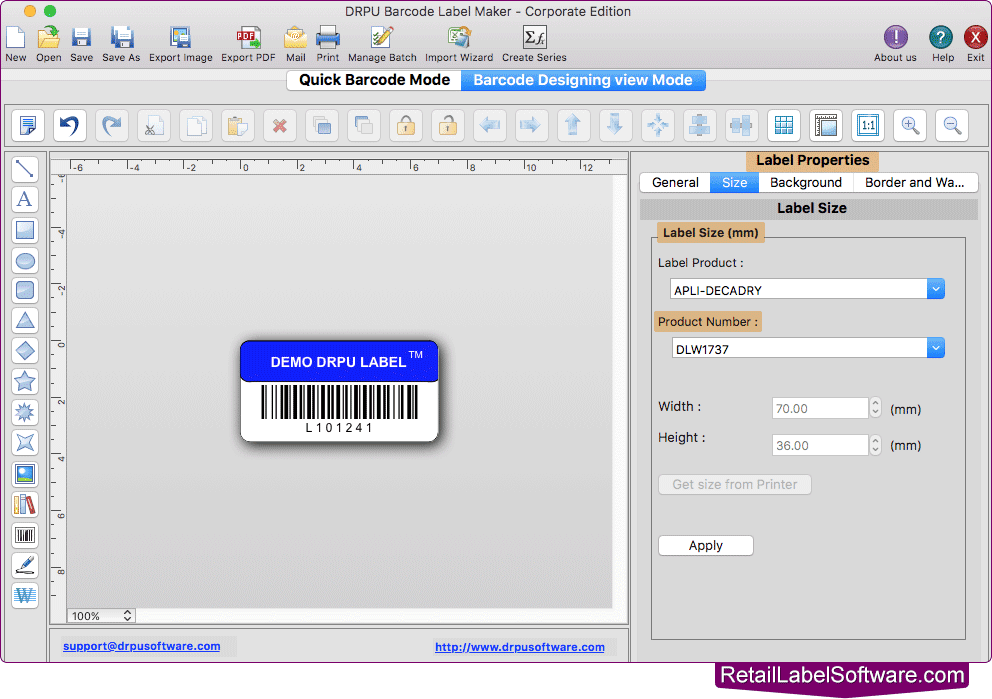Toggle the grid display icon

coord(784,125)
